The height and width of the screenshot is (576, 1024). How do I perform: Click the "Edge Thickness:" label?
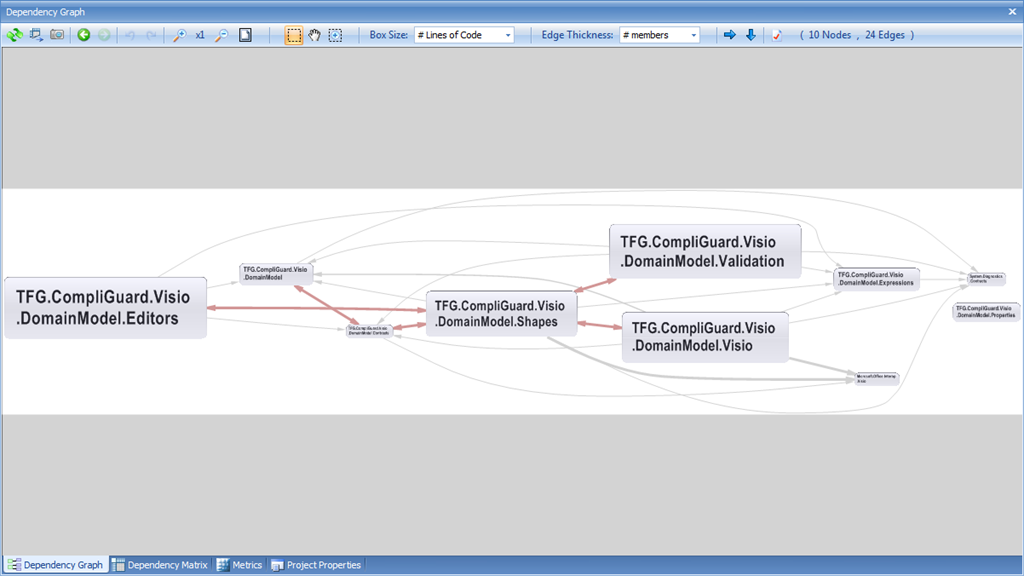coord(577,35)
